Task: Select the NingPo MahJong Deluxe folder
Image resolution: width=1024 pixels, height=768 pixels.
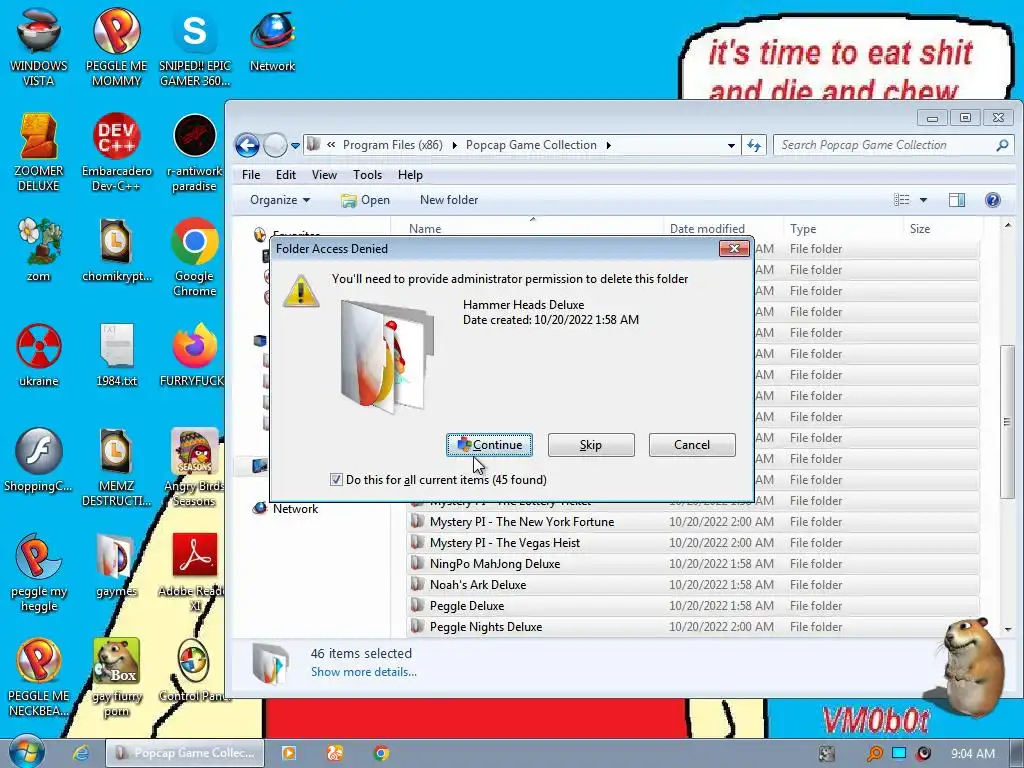Action: tap(694, 564)
